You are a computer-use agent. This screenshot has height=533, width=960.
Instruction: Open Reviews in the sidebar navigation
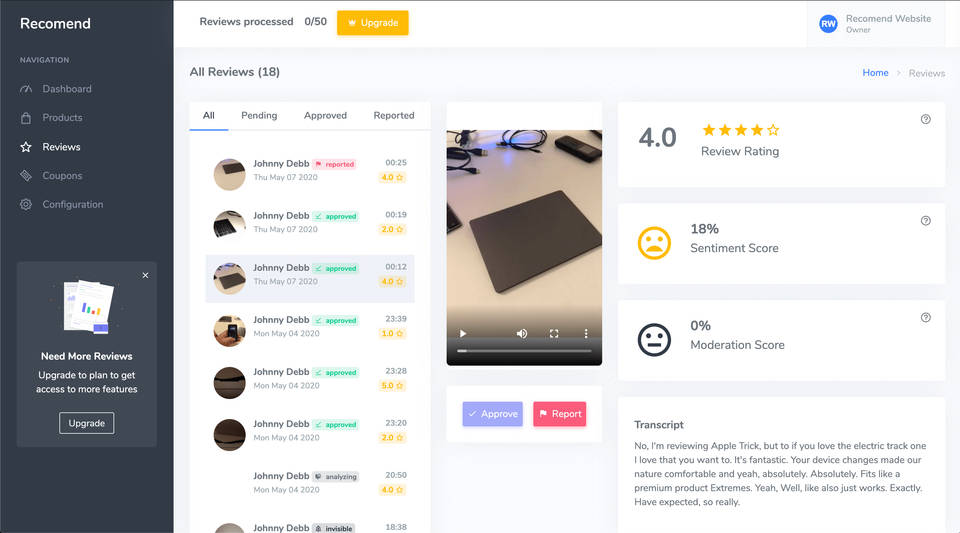pos(61,147)
